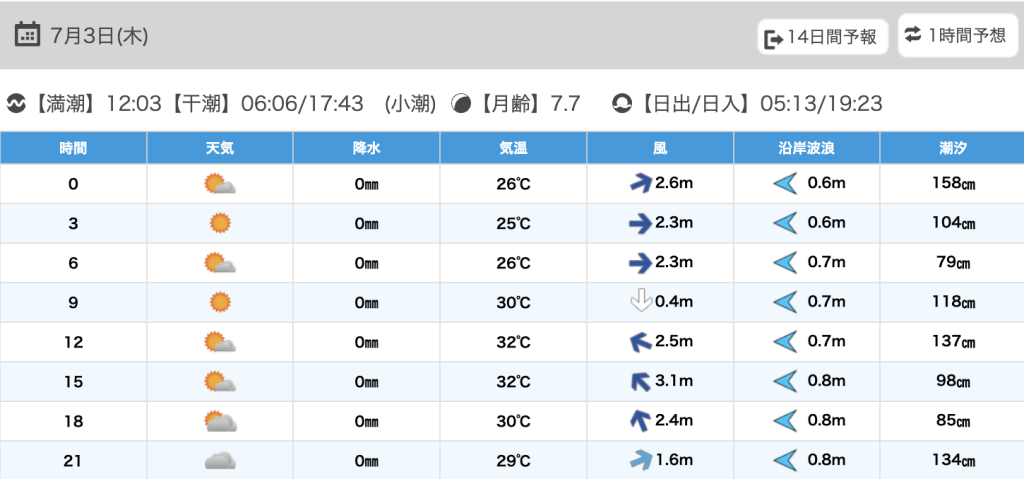Click the sunny weather icon at hour 9
This screenshot has height=479, width=1024.
220,302
